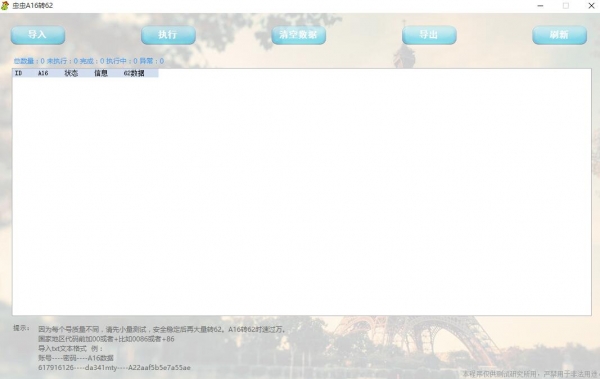Select the A16 column header
600x379 pixels.
click(x=43, y=73)
